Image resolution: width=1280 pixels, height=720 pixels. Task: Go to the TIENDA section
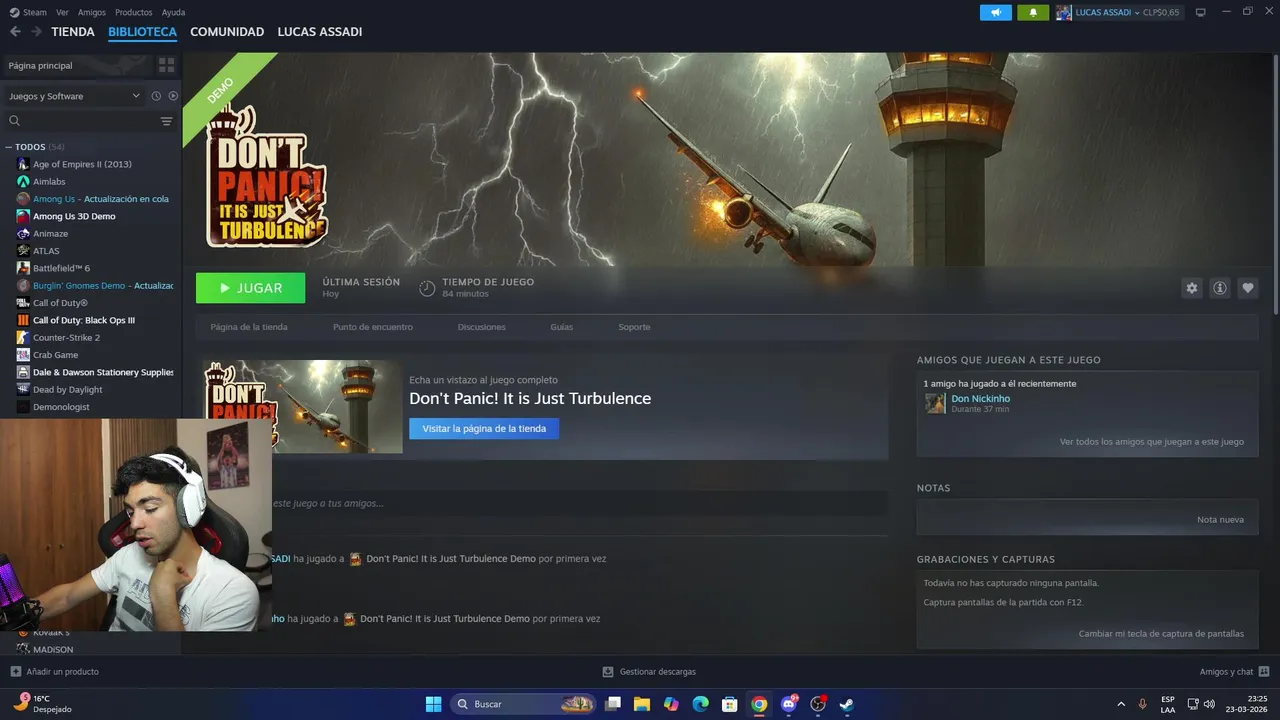[x=73, y=32]
